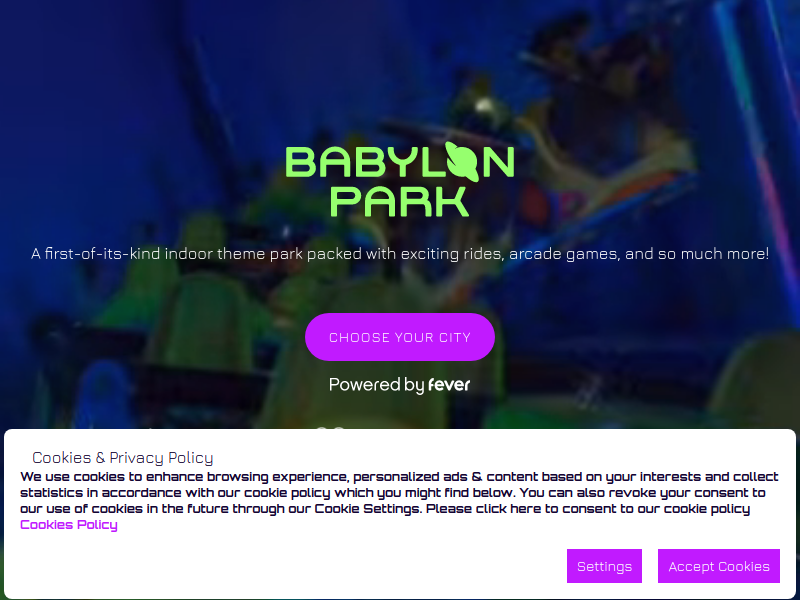Click the fever brand logo

pyautogui.click(x=449, y=385)
